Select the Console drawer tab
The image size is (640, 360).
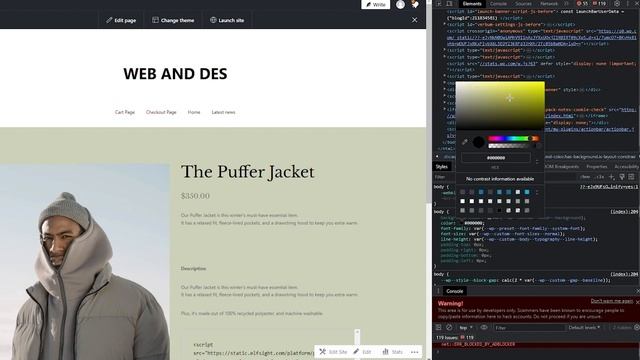pyautogui.click(x=455, y=291)
